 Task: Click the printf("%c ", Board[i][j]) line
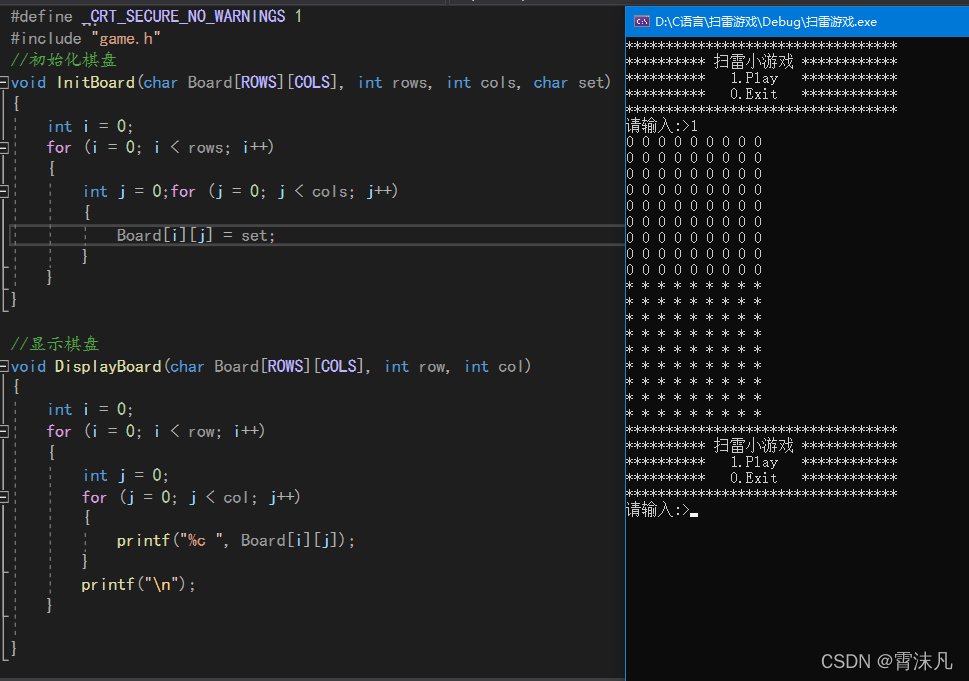[235, 541]
